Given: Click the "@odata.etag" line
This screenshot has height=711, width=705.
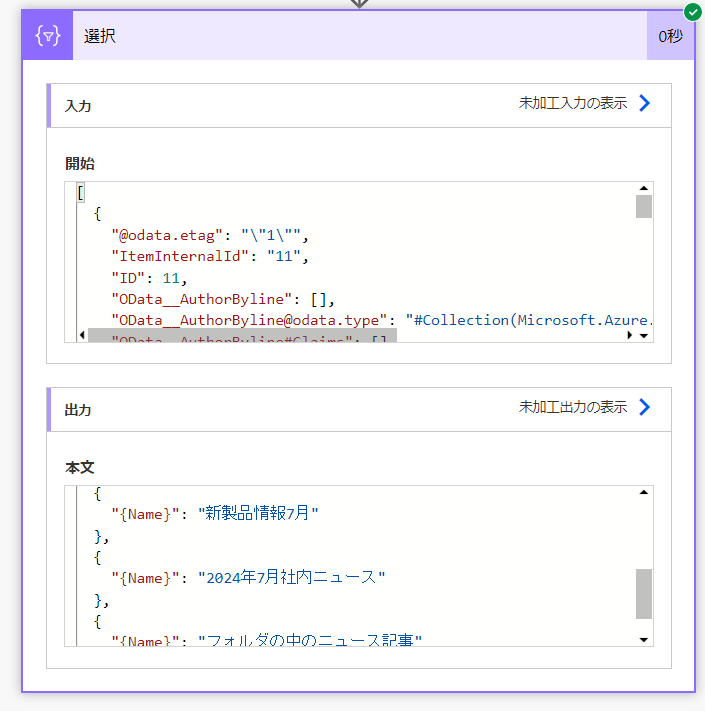Looking at the screenshot, I should point(210,235).
